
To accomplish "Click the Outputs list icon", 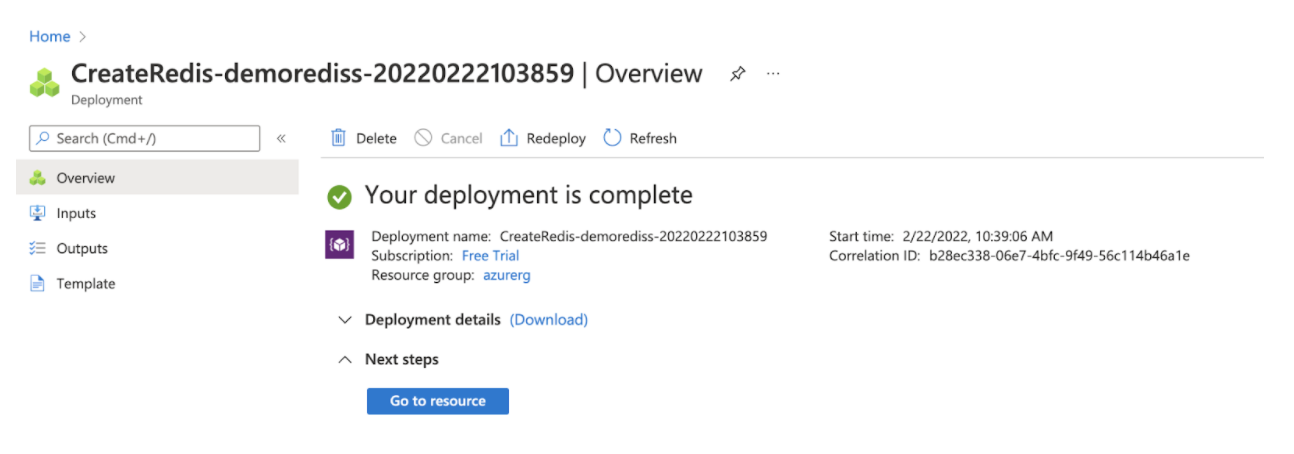I will point(38,248).
